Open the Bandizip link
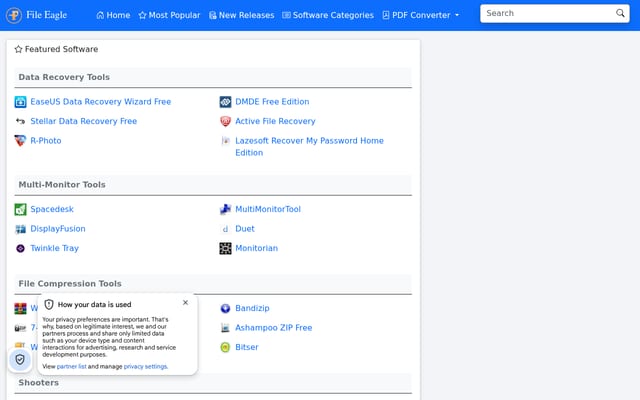This screenshot has width=640, height=400. [252, 308]
